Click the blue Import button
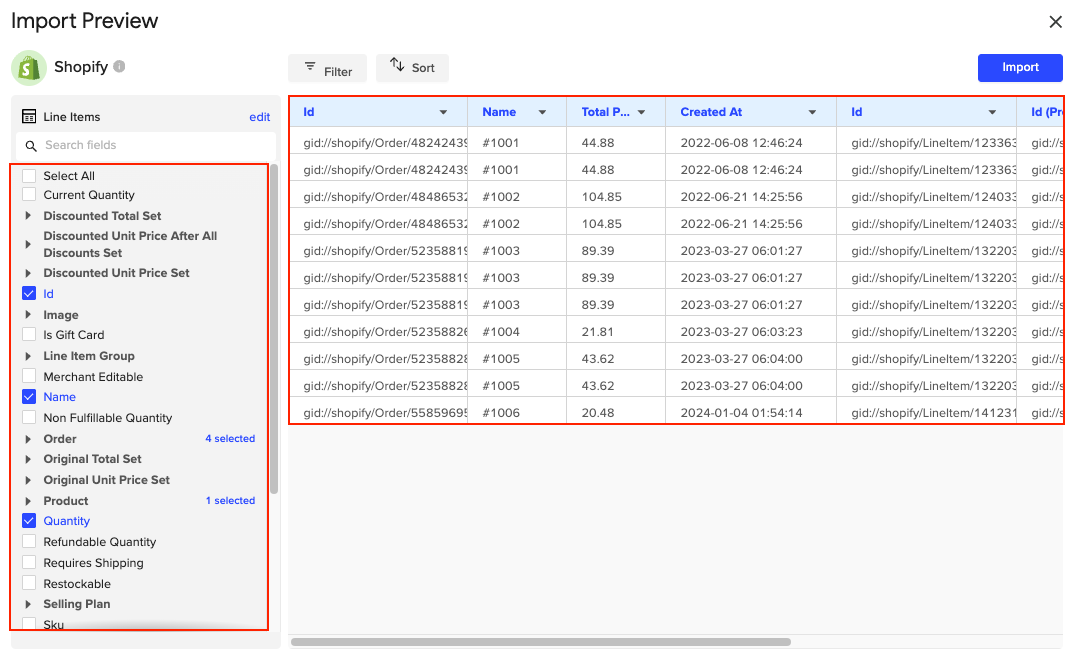This screenshot has height=653, width=1075. (x=1020, y=67)
